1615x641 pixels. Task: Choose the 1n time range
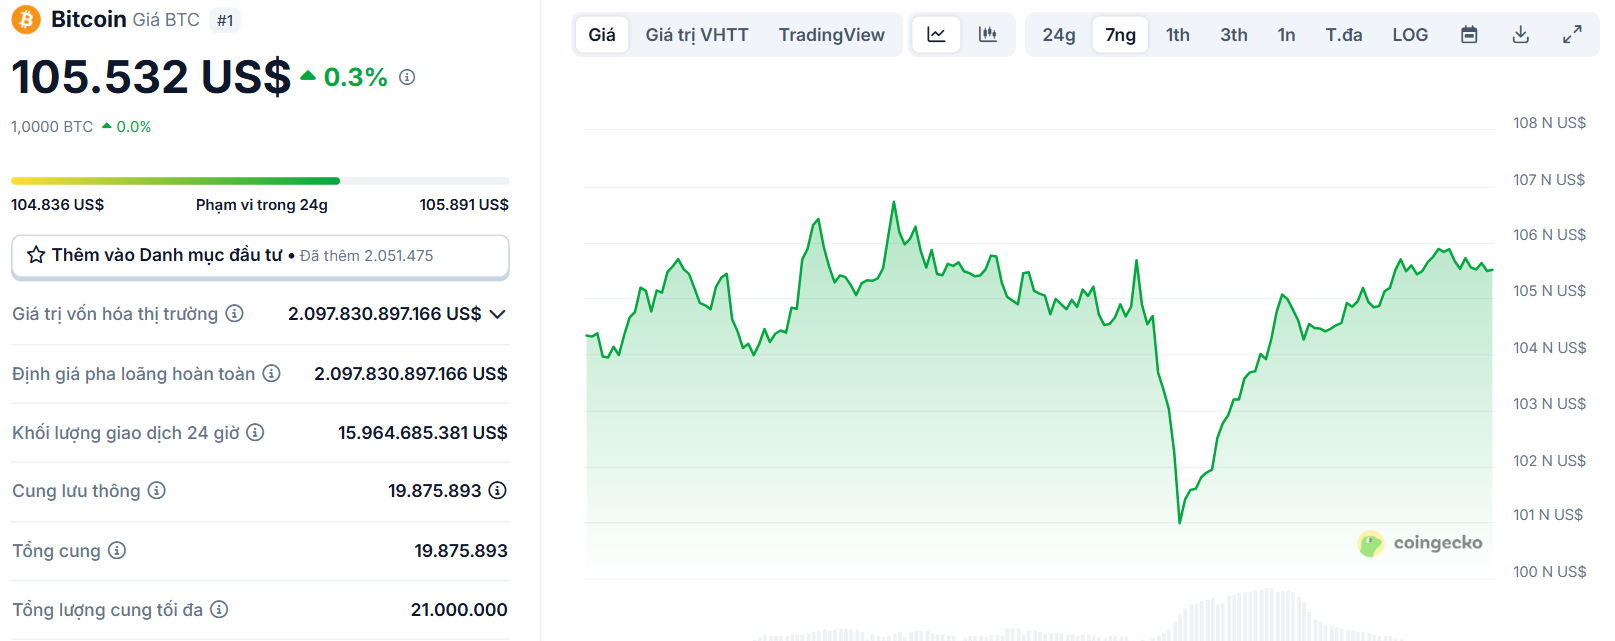point(1286,35)
